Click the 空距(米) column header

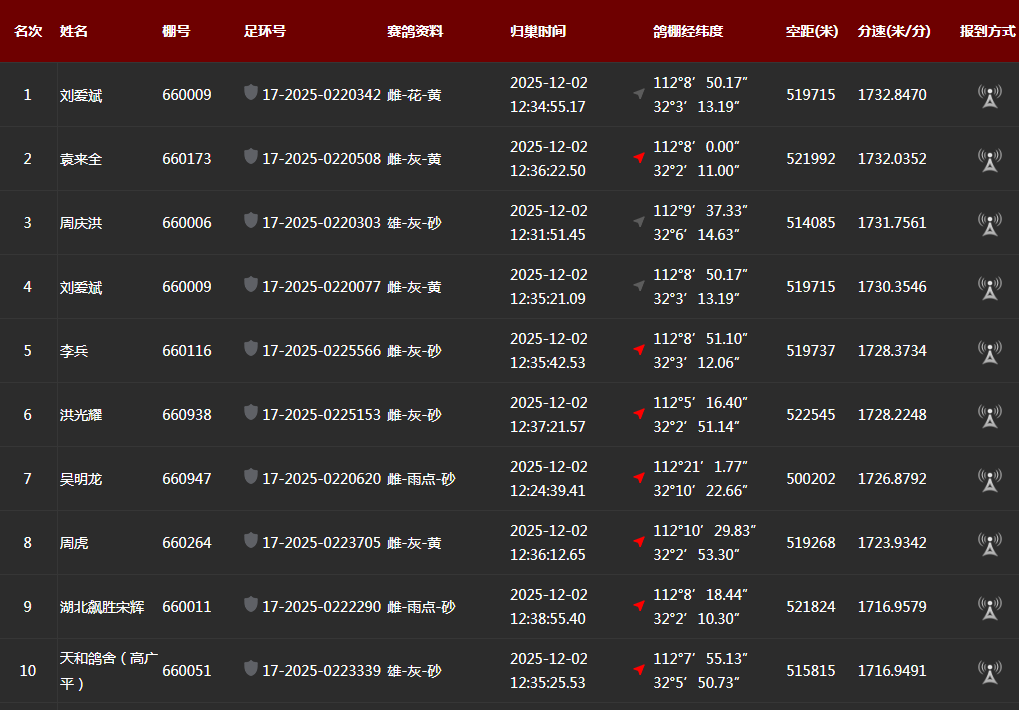(x=811, y=31)
